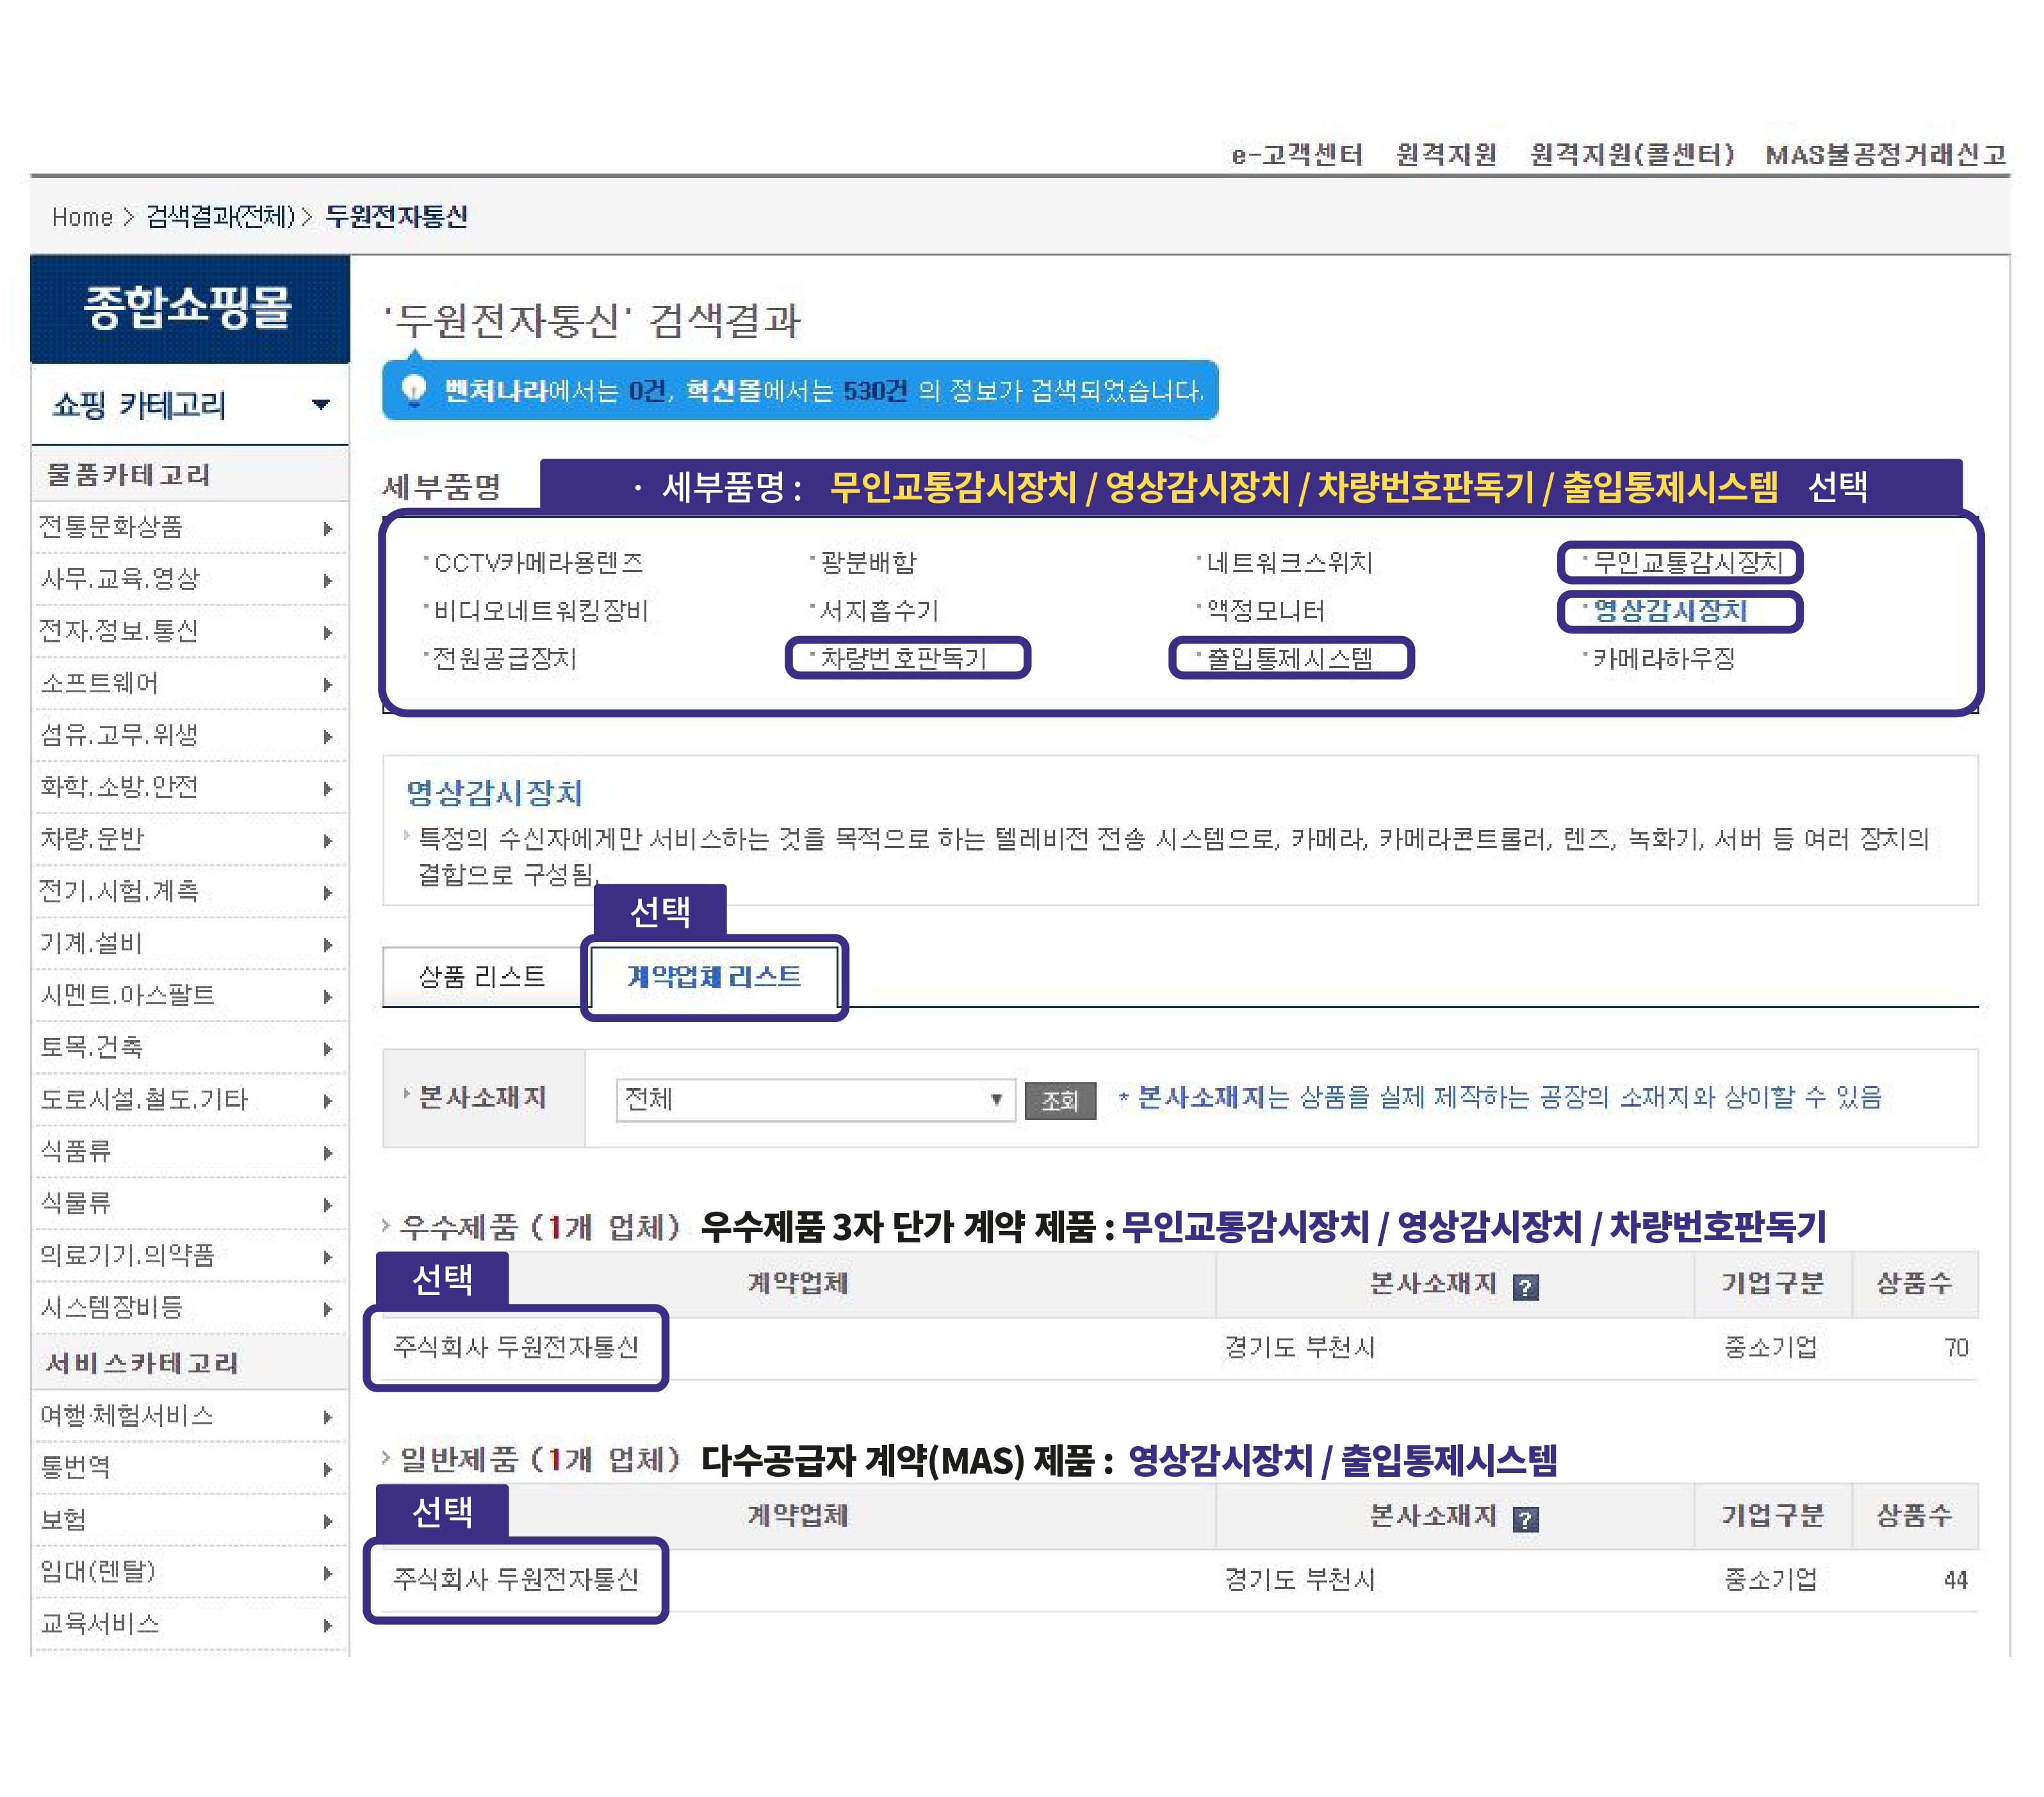Open MAS불공정거래신고 in the top menu
The width and height of the screenshot is (2044, 1797).
1886,154
